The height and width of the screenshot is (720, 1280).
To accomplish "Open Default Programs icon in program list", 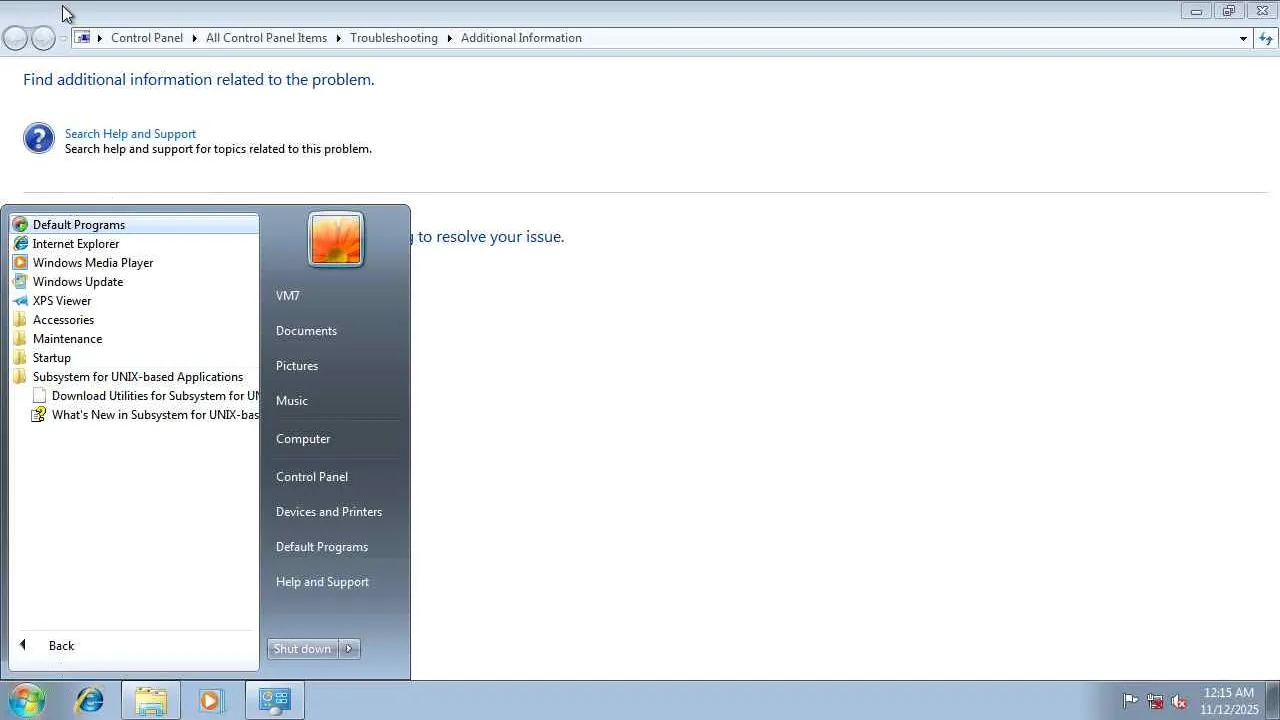I will tap(20, 225).
